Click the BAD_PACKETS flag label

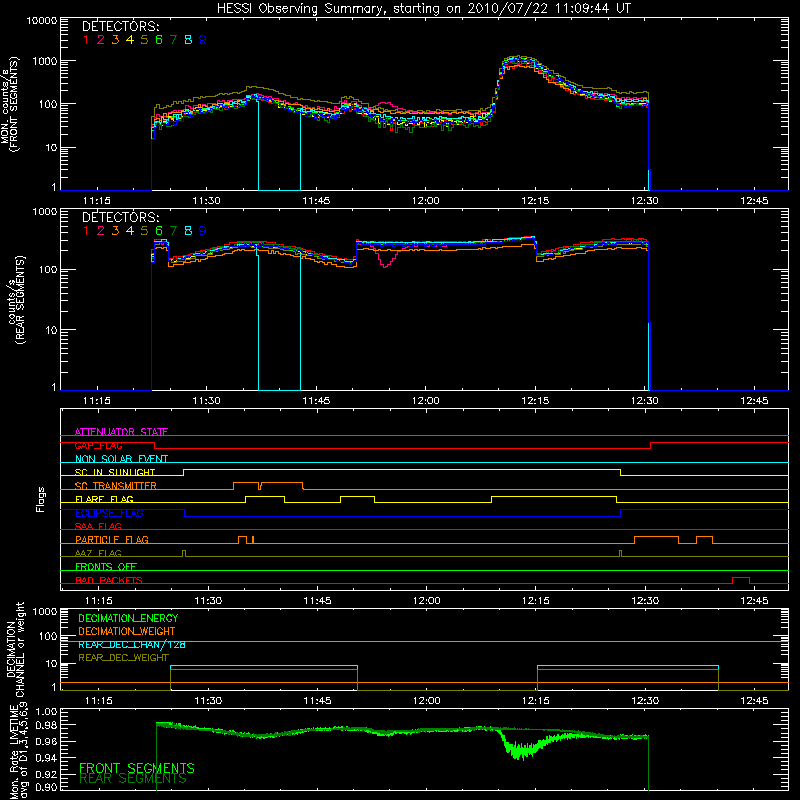pyautogui.click(x=109, y=580)
